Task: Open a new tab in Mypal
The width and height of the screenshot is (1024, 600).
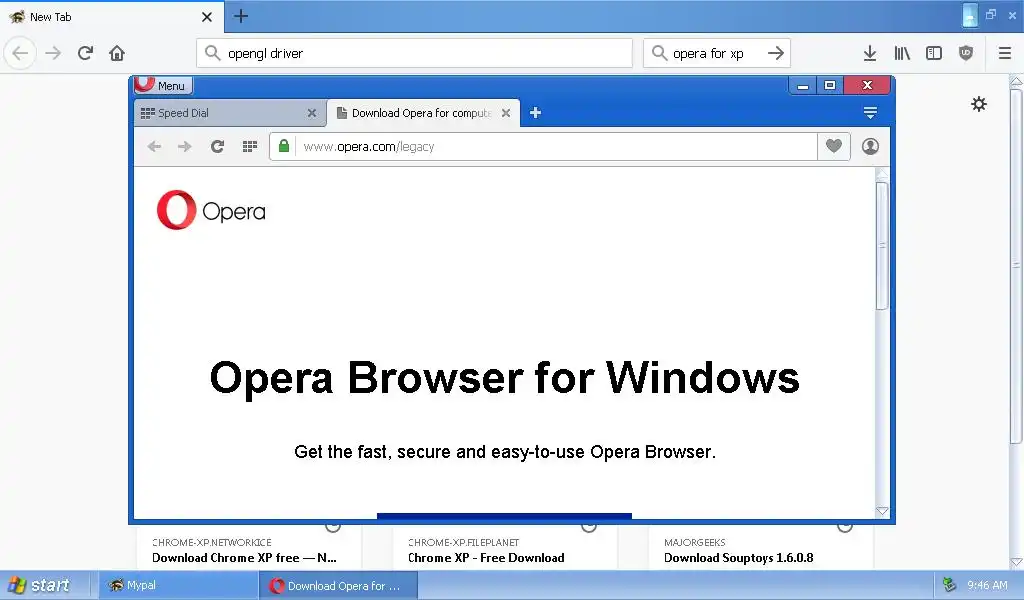Action: tap(241, 16)
